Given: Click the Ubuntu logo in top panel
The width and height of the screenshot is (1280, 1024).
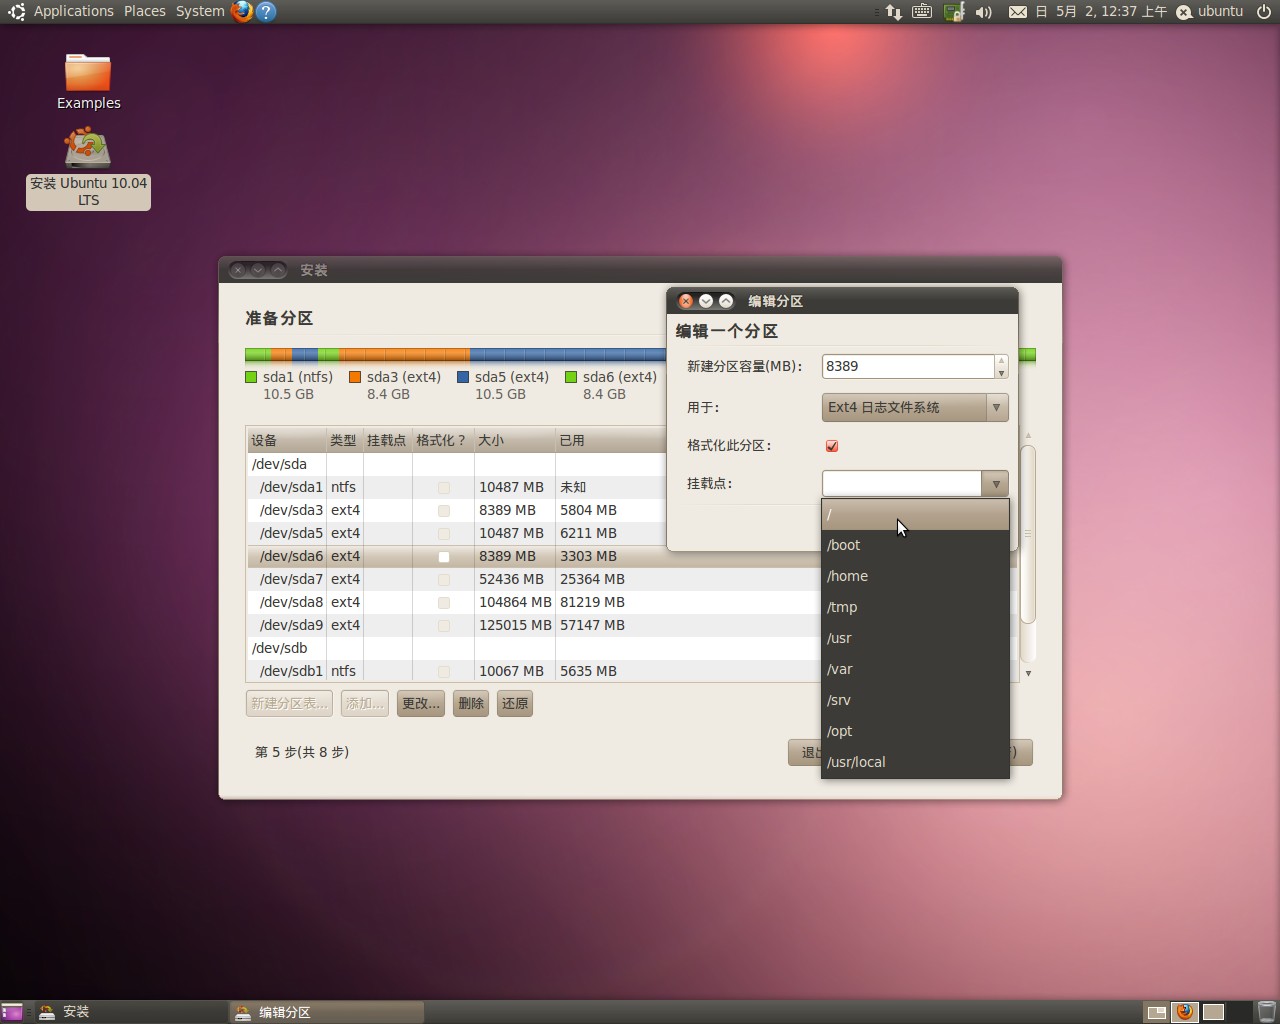Looking at the screenshot, I should tap(16, 12).
